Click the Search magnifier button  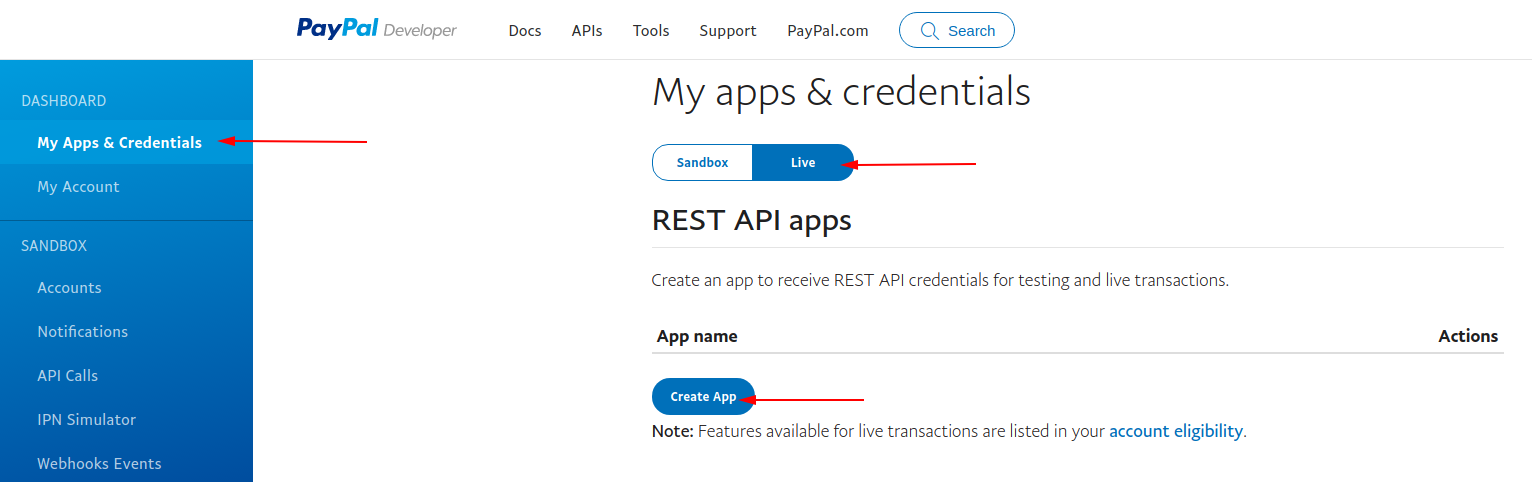click(x=956, y=31)
